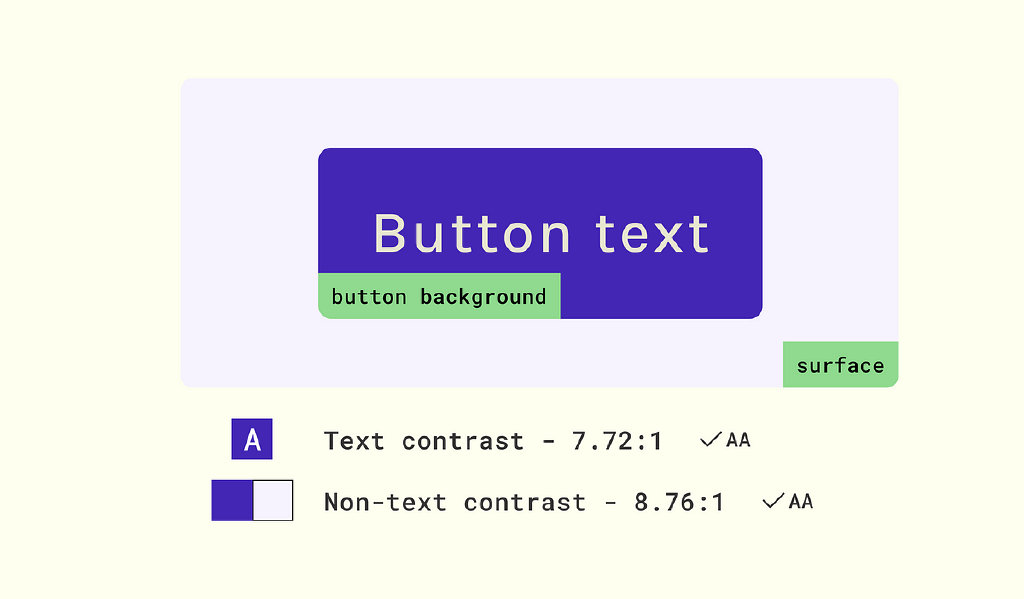The height and width of the screenshot is (599, 1024).
Task: Click the dash before the 8.76:1 ratio
Action: (610, 502)
